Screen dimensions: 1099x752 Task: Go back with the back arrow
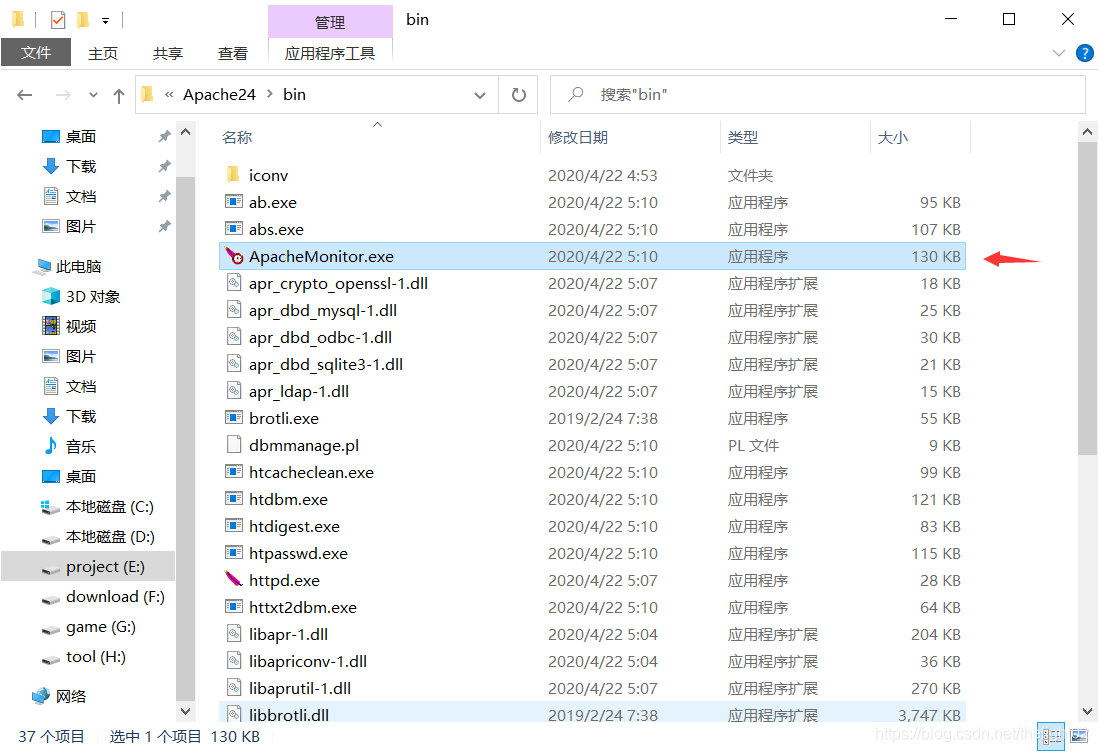[25, 95]
